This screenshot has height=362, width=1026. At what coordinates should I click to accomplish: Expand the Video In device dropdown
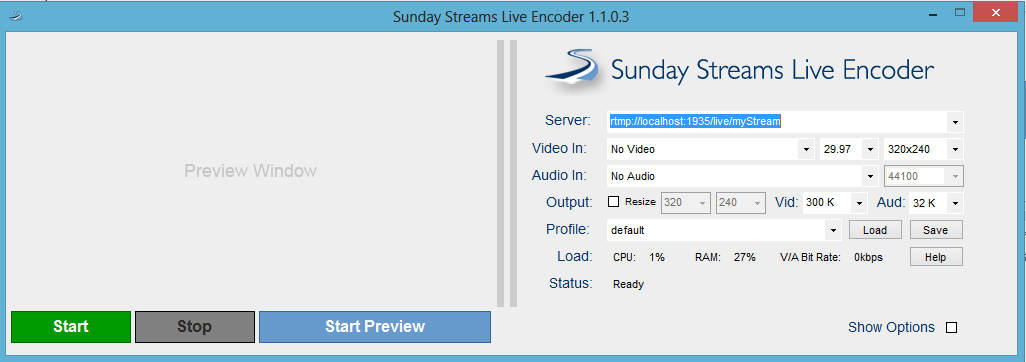click(x=806, y=149)
